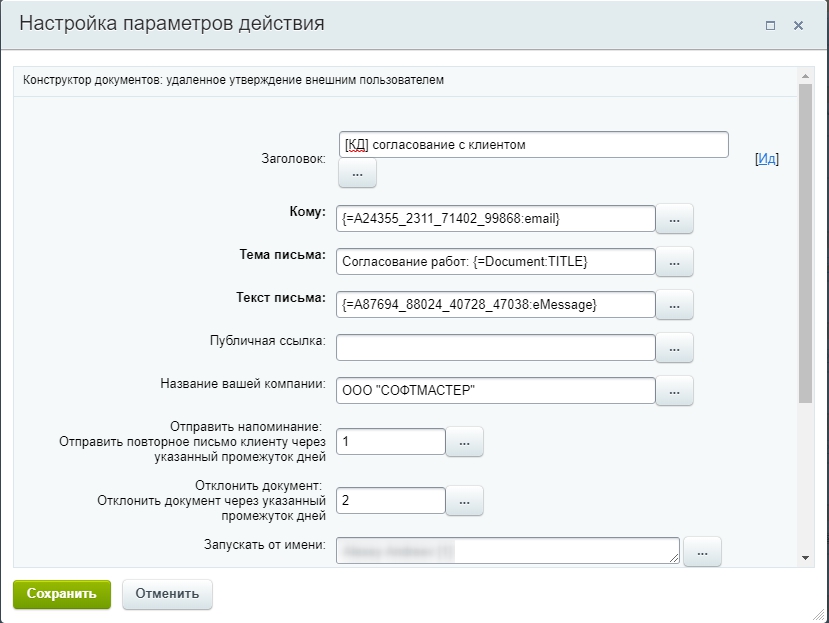Viewport: 829px width, 623px height.
Task: Click the "..." button under Заголовок field
Action: (357, 174)
